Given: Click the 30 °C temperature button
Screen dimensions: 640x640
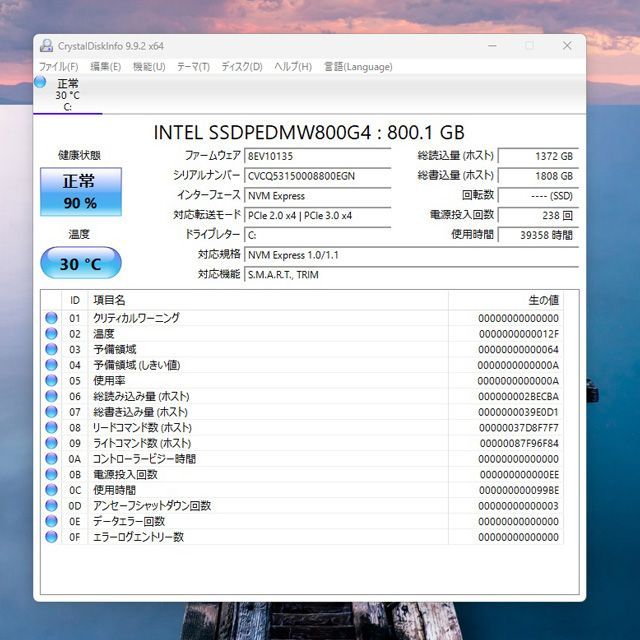Looking at the screenshot, I should pyautogui.click(x=81, y=263).
